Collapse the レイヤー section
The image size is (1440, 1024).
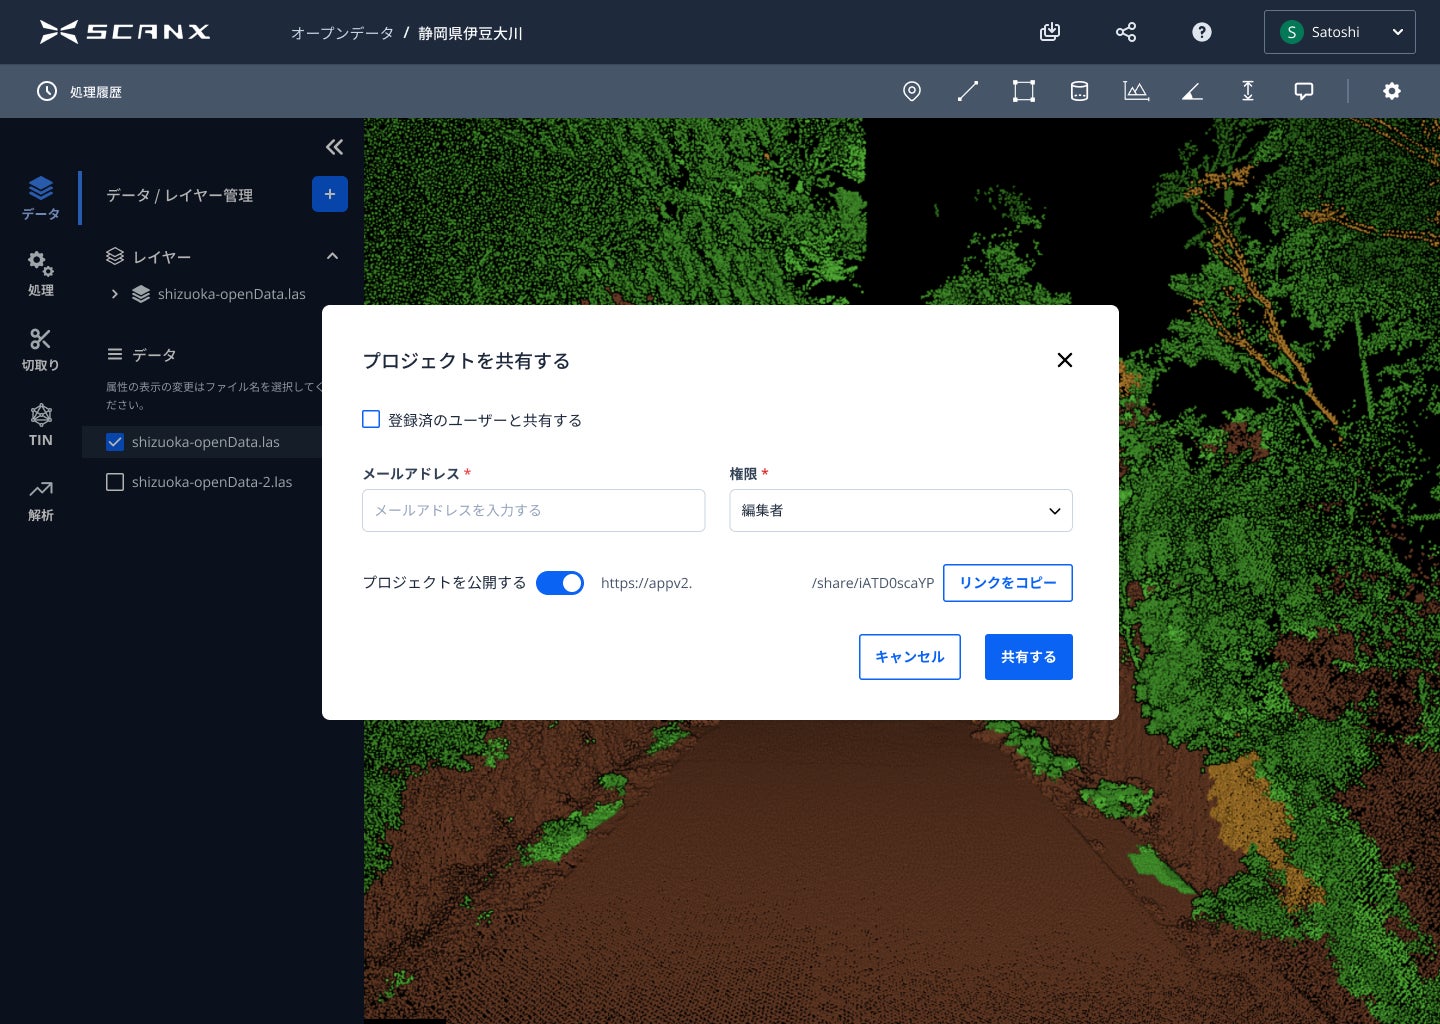pos(332,256)
